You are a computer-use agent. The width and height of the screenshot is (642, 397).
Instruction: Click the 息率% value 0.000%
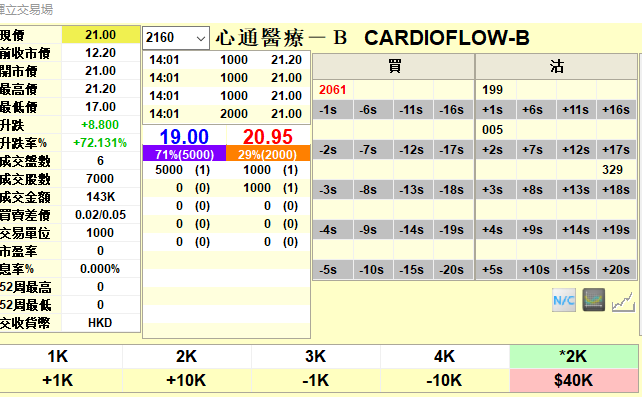[101, 269]
